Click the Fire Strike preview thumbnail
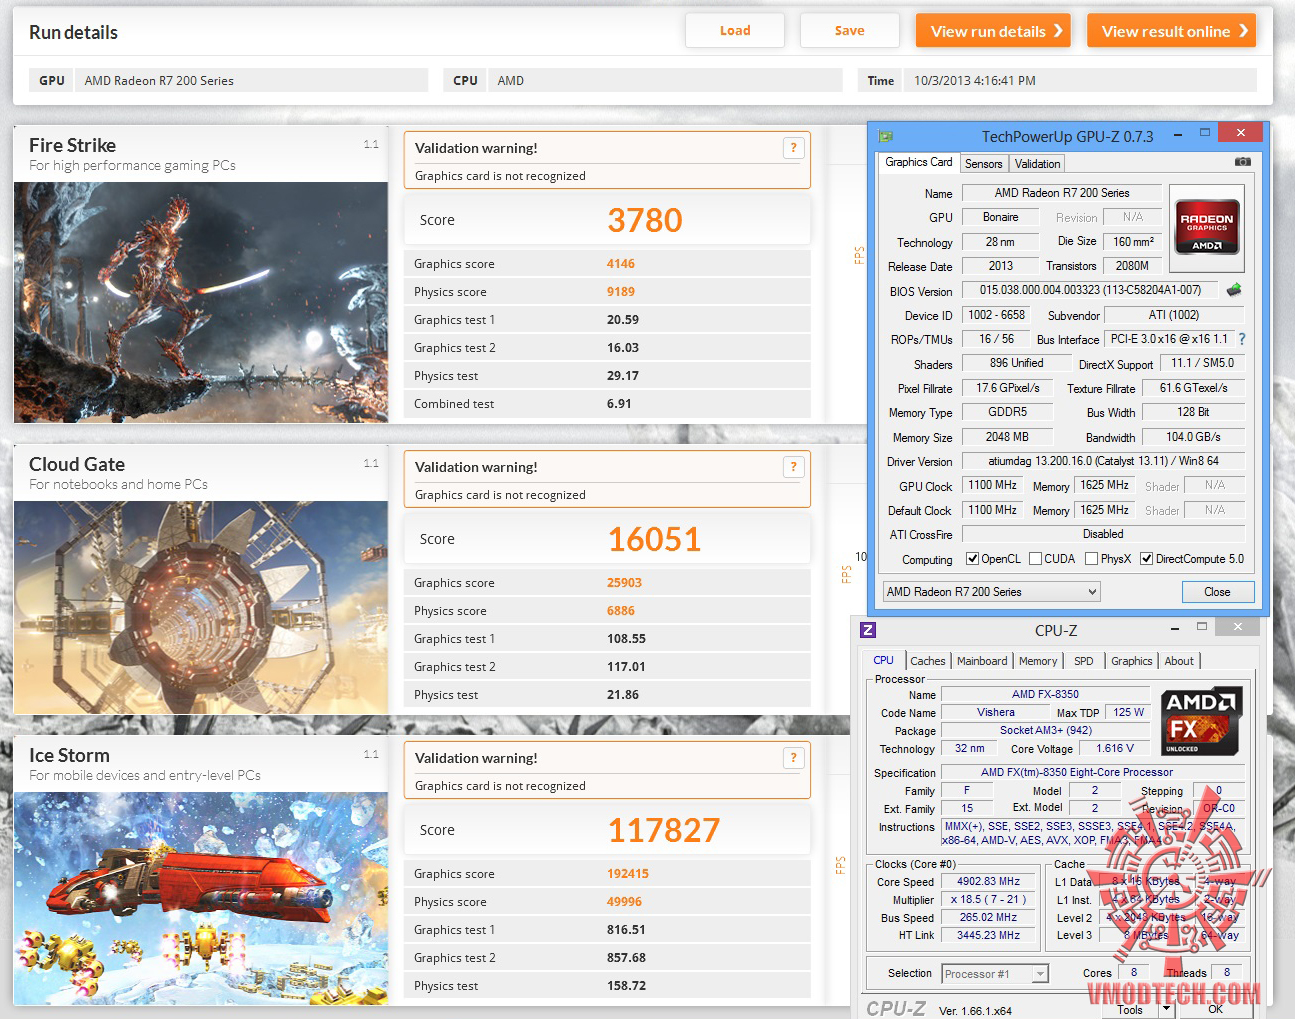Viewport: 1295px width, 1019px height. click(201, 302)
